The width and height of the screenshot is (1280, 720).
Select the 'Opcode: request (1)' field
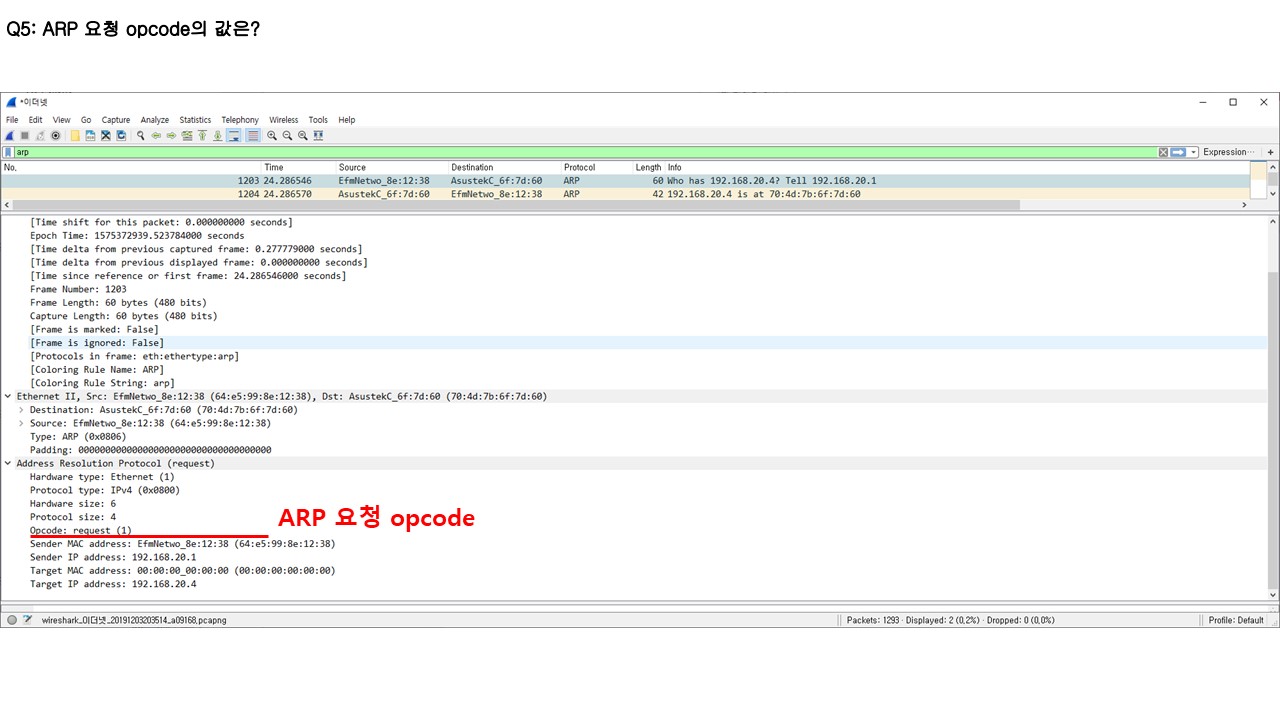(x=80, y=530)
